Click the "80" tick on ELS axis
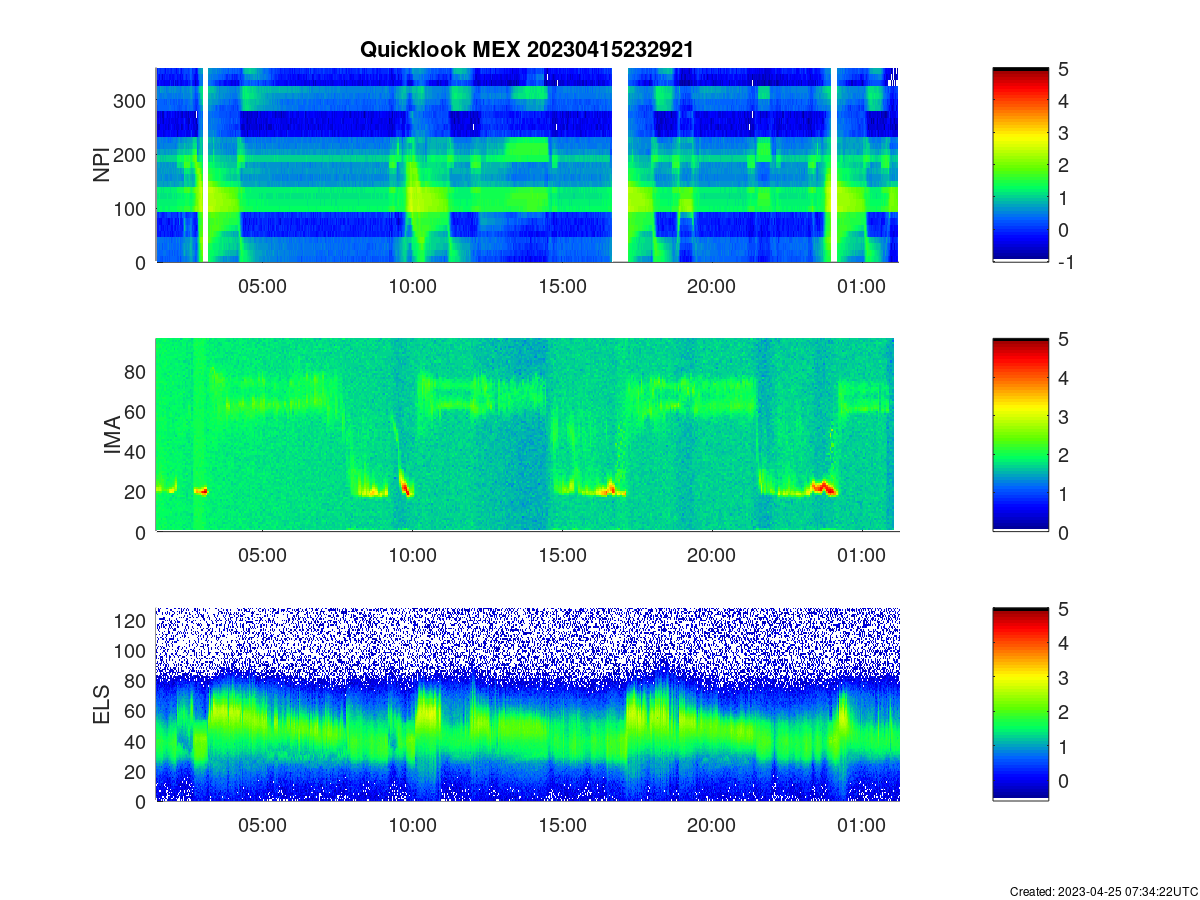The width and height of the screenshot is (1200, 900). click(x=136, y=681)
